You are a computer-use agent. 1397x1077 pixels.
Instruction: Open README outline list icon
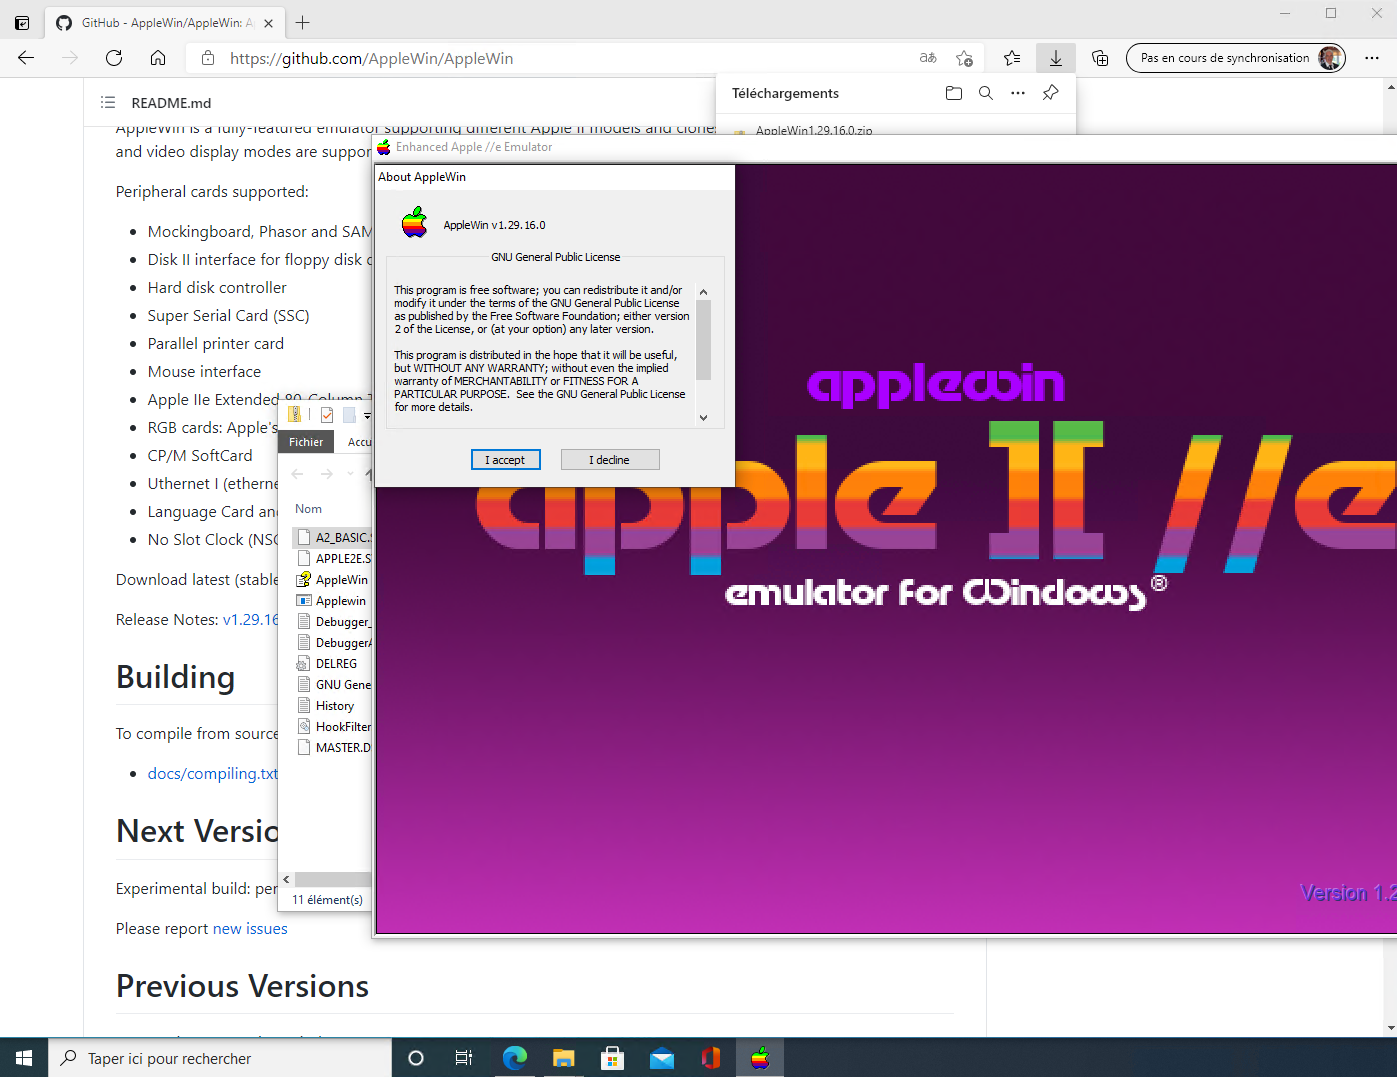108,103
